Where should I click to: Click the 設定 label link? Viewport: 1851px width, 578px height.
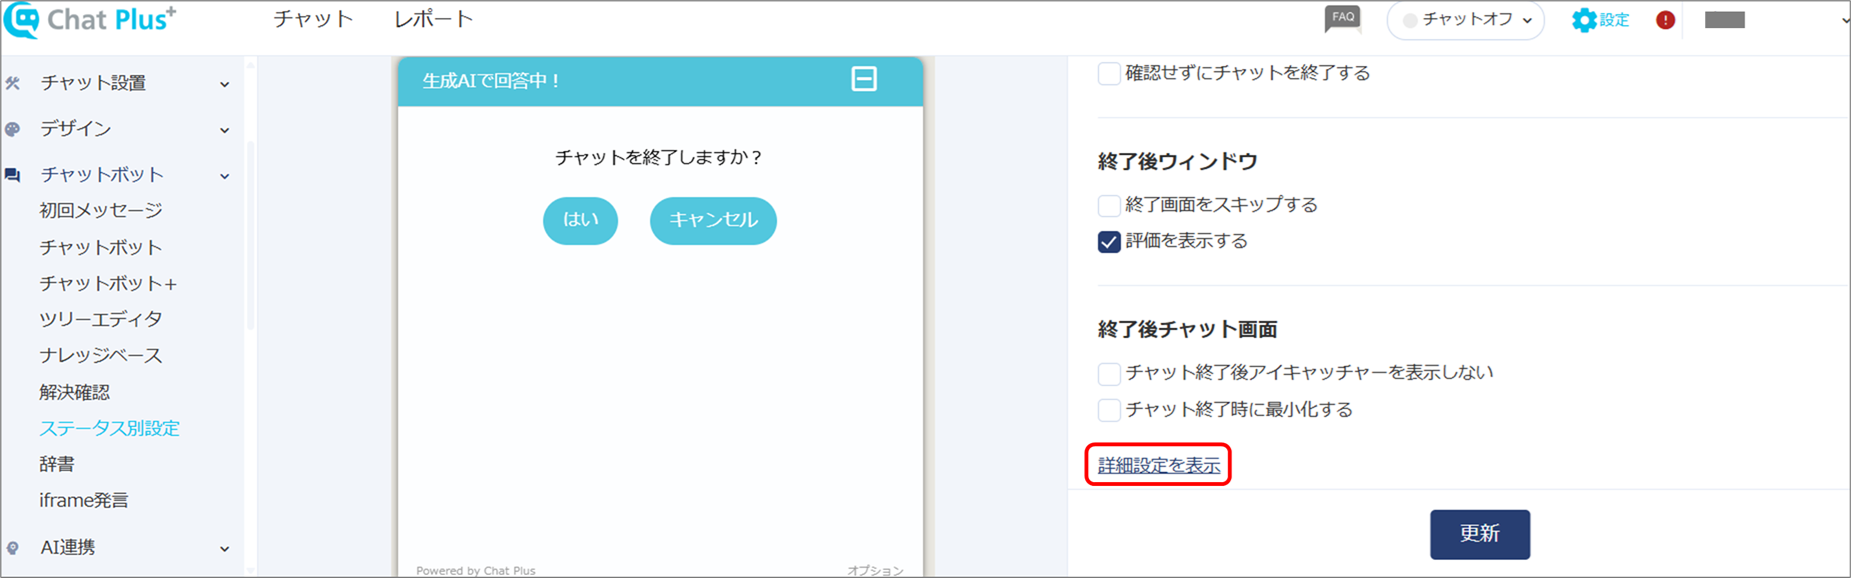click(x=1614, y=20)
